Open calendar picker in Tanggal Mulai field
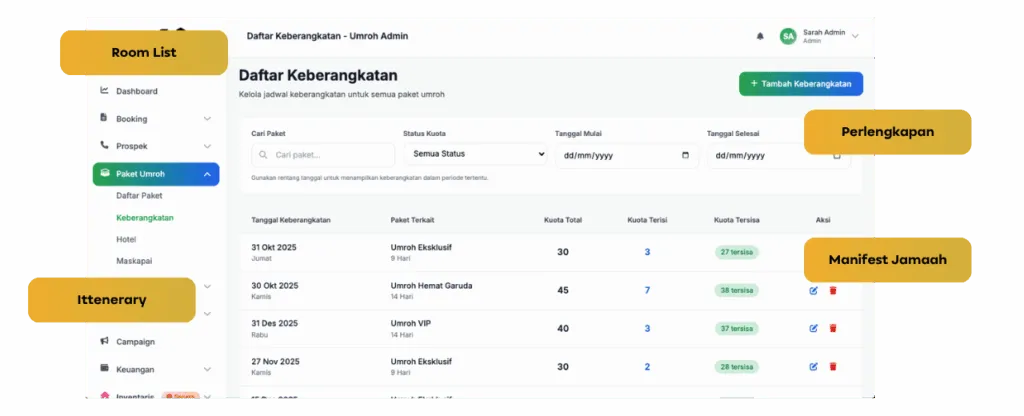Viewport: 1024px width, 416px height. pyautogui.click(x=685, y=156)
